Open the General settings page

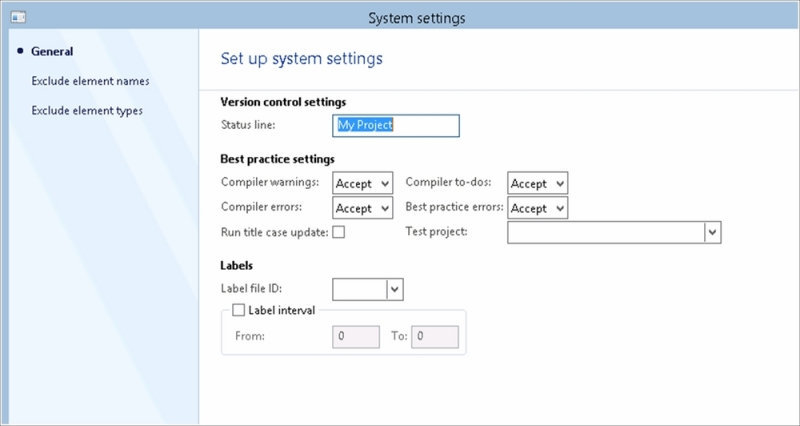pyautogui.click(x=52, y=51)
